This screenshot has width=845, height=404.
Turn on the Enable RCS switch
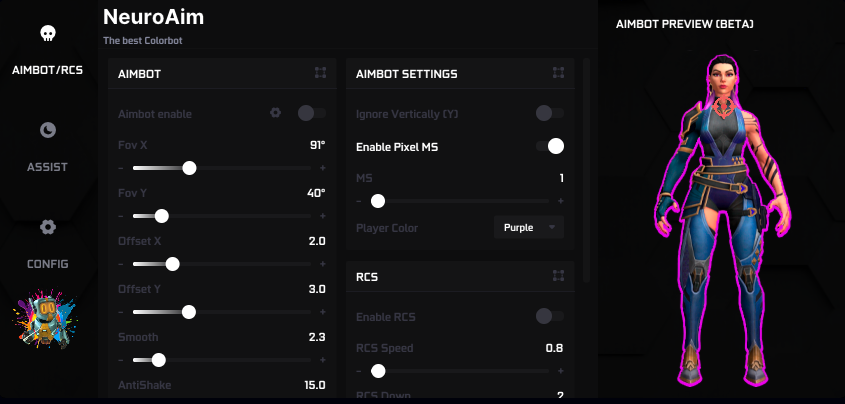[550, 316]
